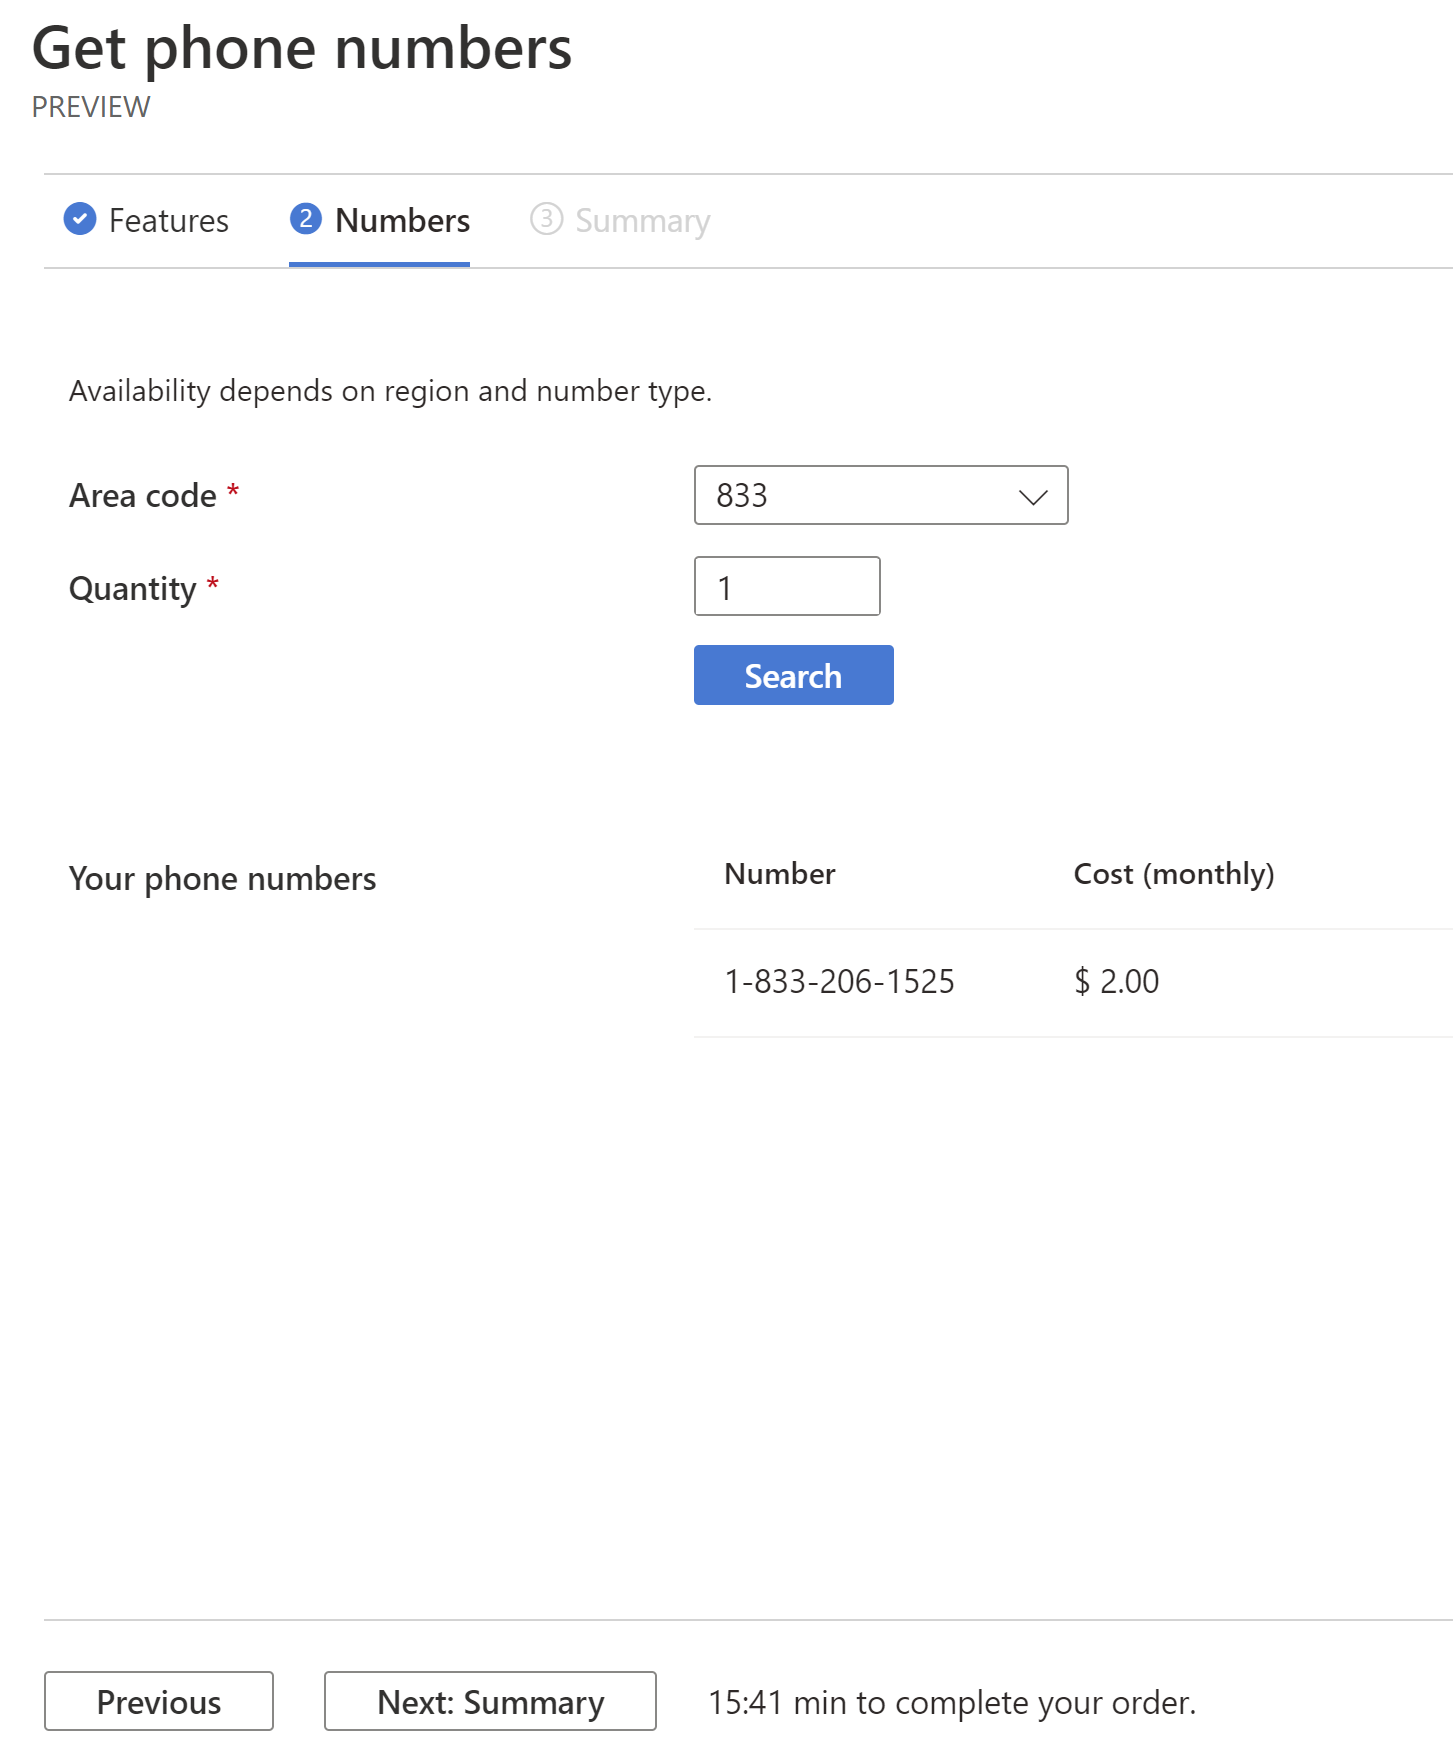Go back with the Previous button

click(159, 1701)
